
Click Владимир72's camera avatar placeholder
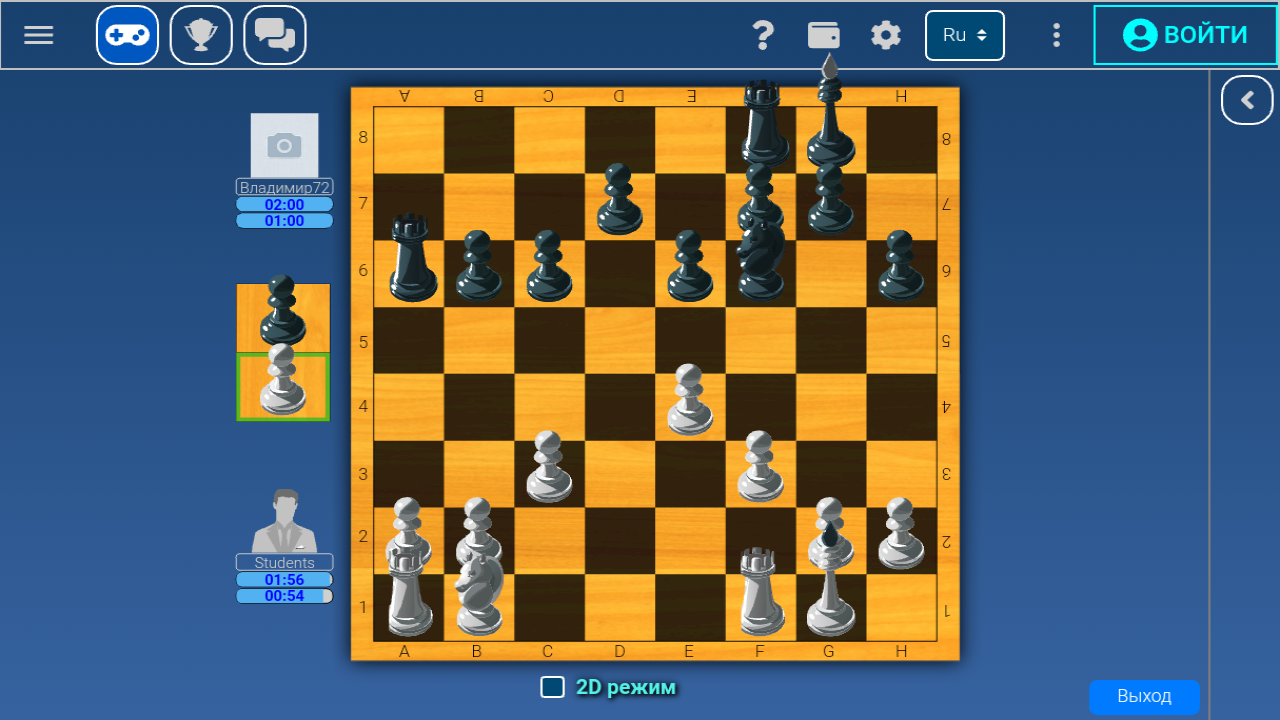click(284, 144)
